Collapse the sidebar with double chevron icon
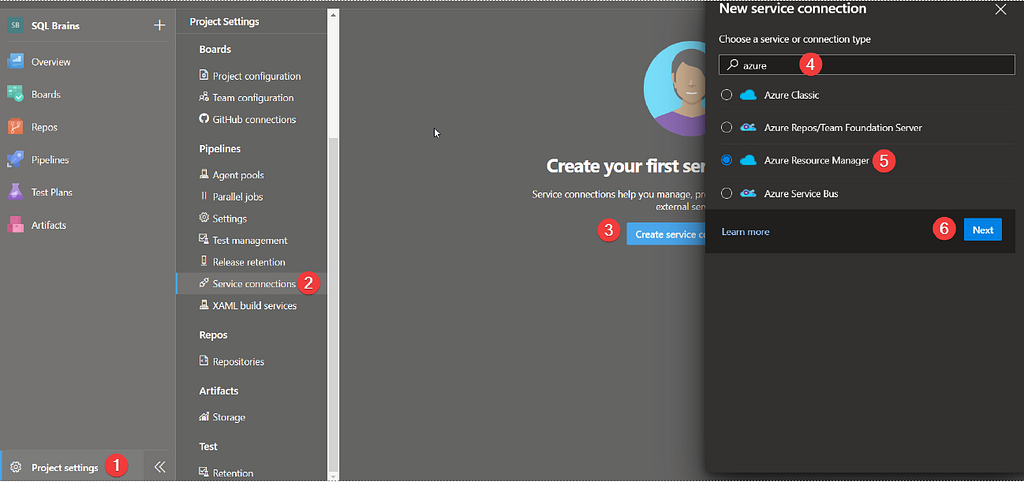 (159, 467)
